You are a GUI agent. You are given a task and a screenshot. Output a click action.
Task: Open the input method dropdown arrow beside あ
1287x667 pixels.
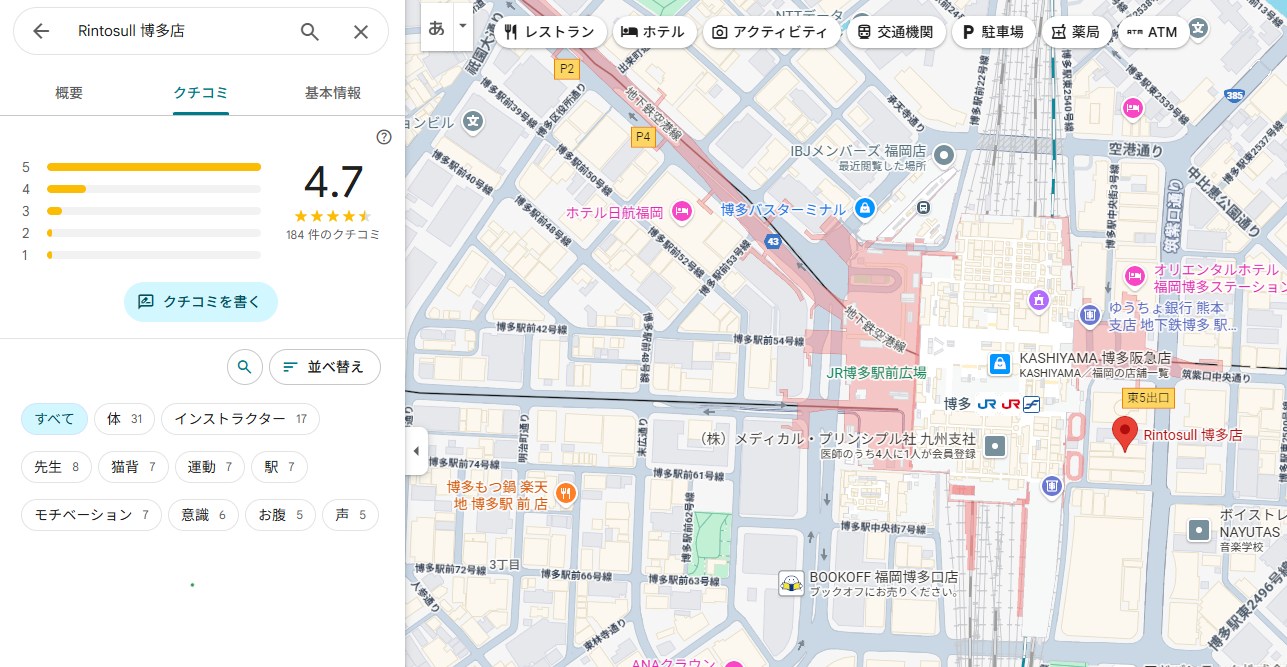462,26
